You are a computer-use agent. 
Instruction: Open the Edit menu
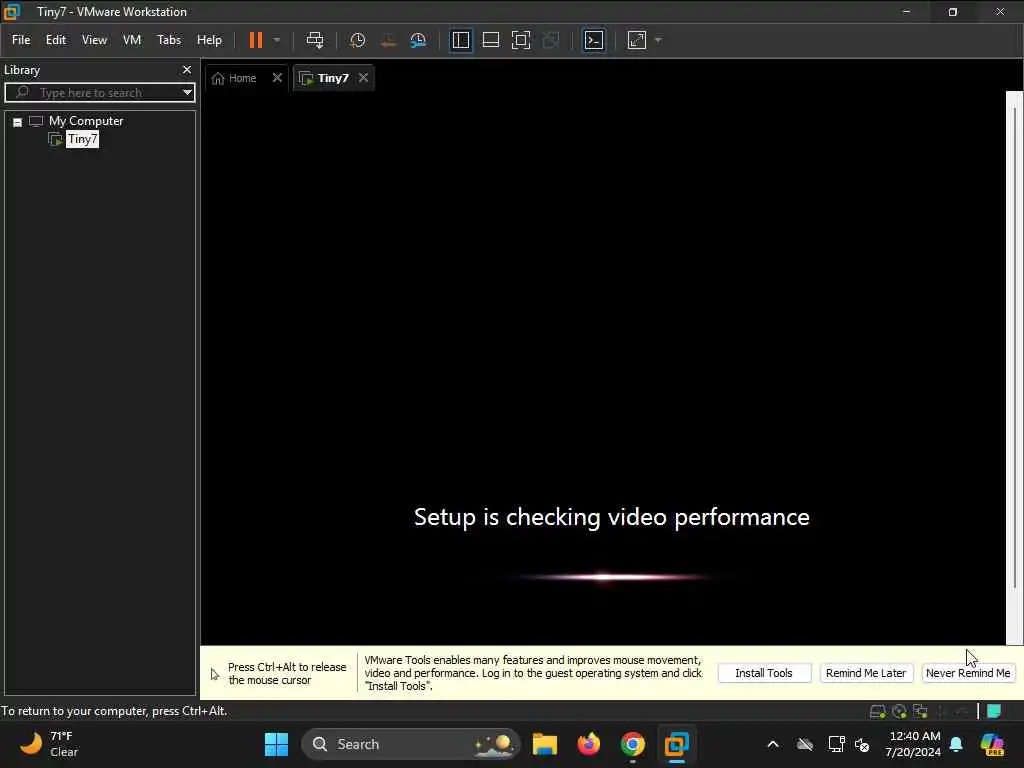tap(56, 40)
